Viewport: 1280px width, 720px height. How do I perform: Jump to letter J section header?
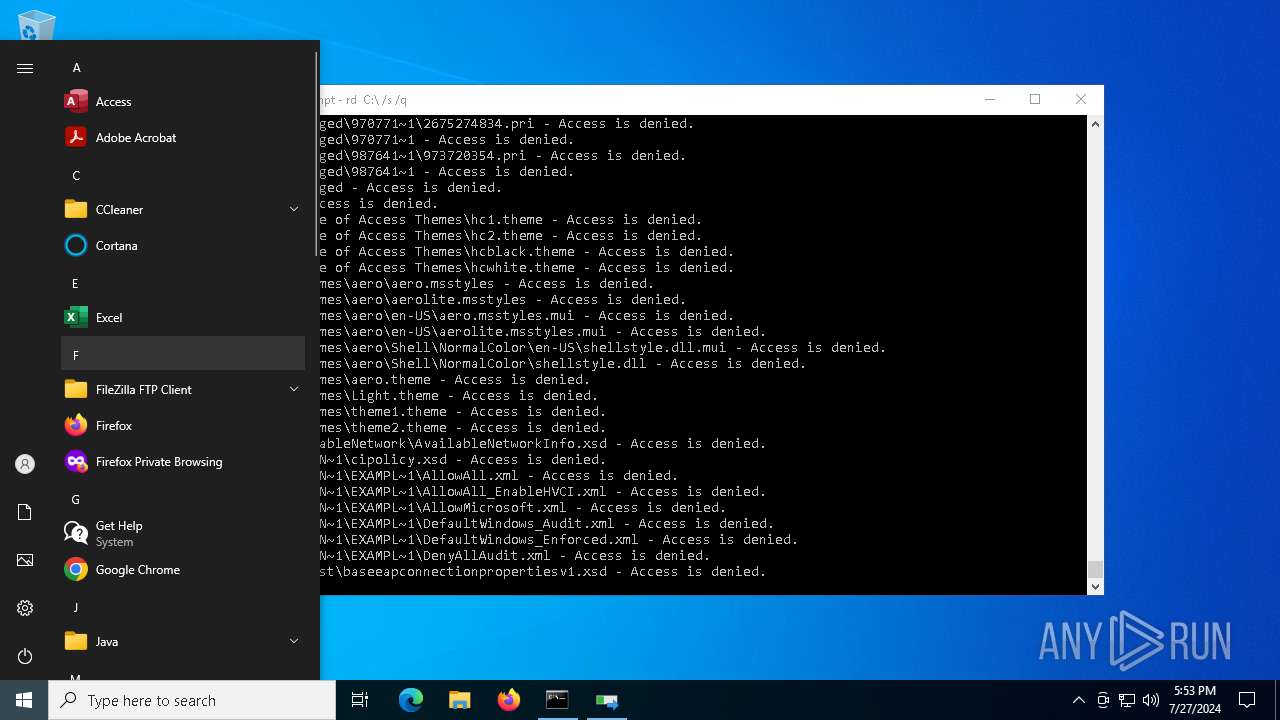[x=183, y=608]
